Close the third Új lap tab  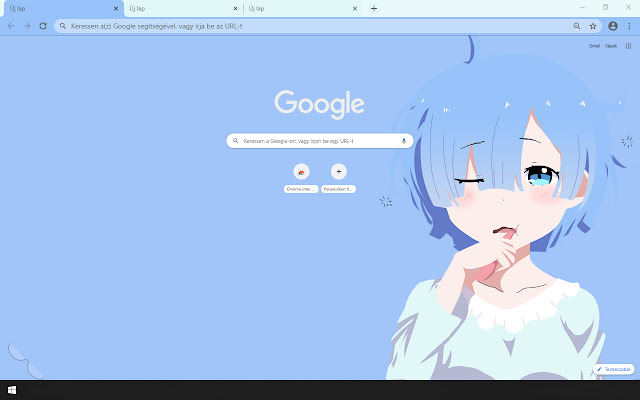[x=355, y=9]
